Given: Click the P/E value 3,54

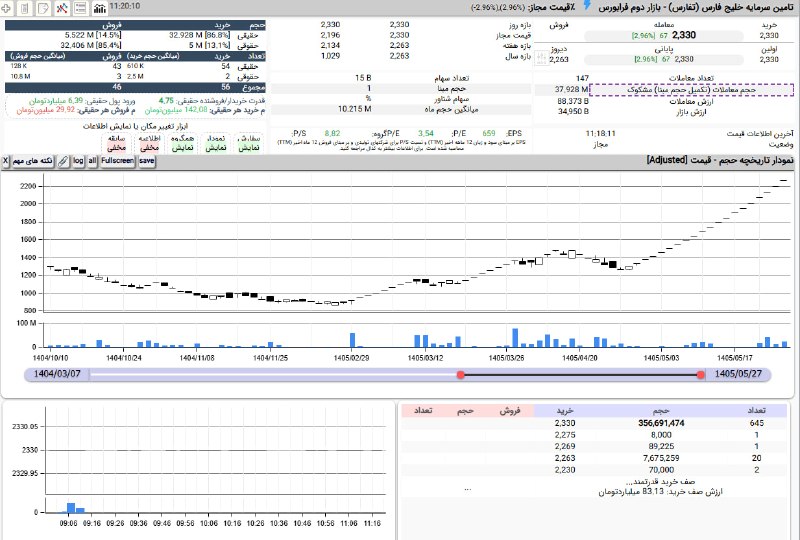Looking at the screenshot, I should (426, 133).
